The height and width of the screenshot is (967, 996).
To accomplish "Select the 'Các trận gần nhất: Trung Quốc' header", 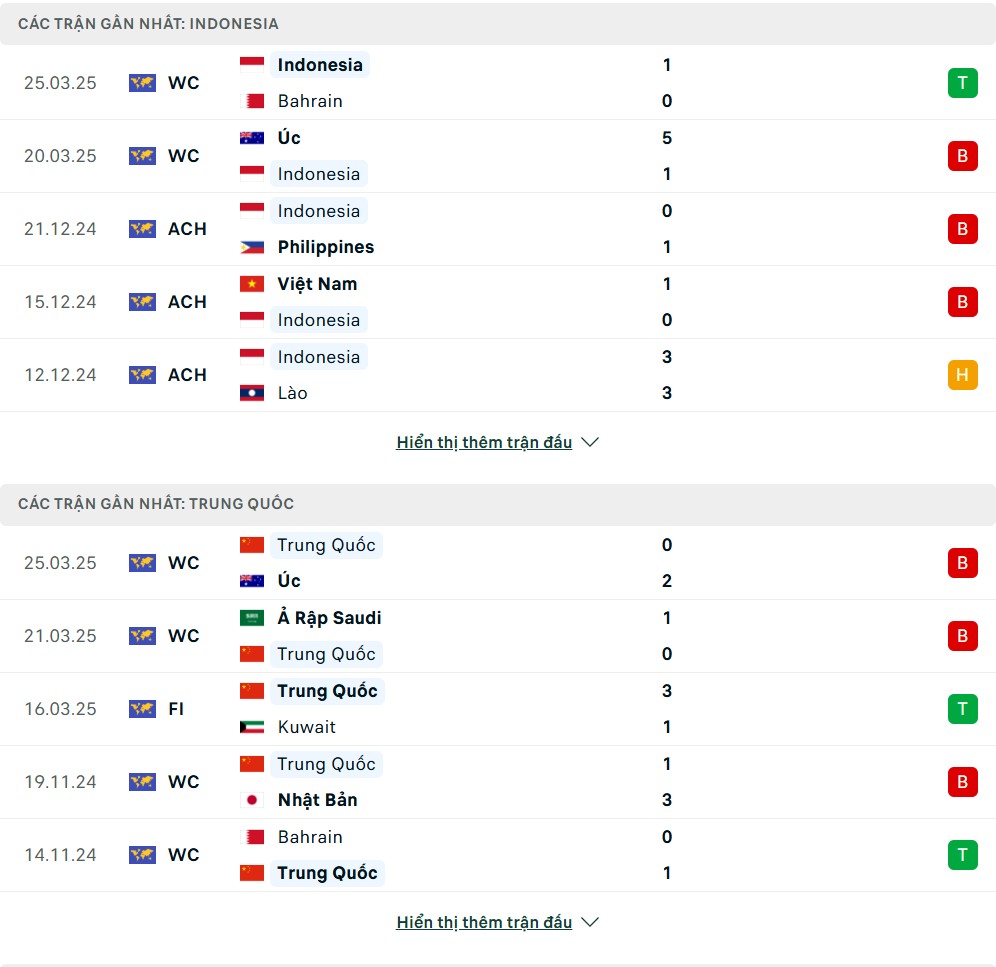I will tap(156, 504).
